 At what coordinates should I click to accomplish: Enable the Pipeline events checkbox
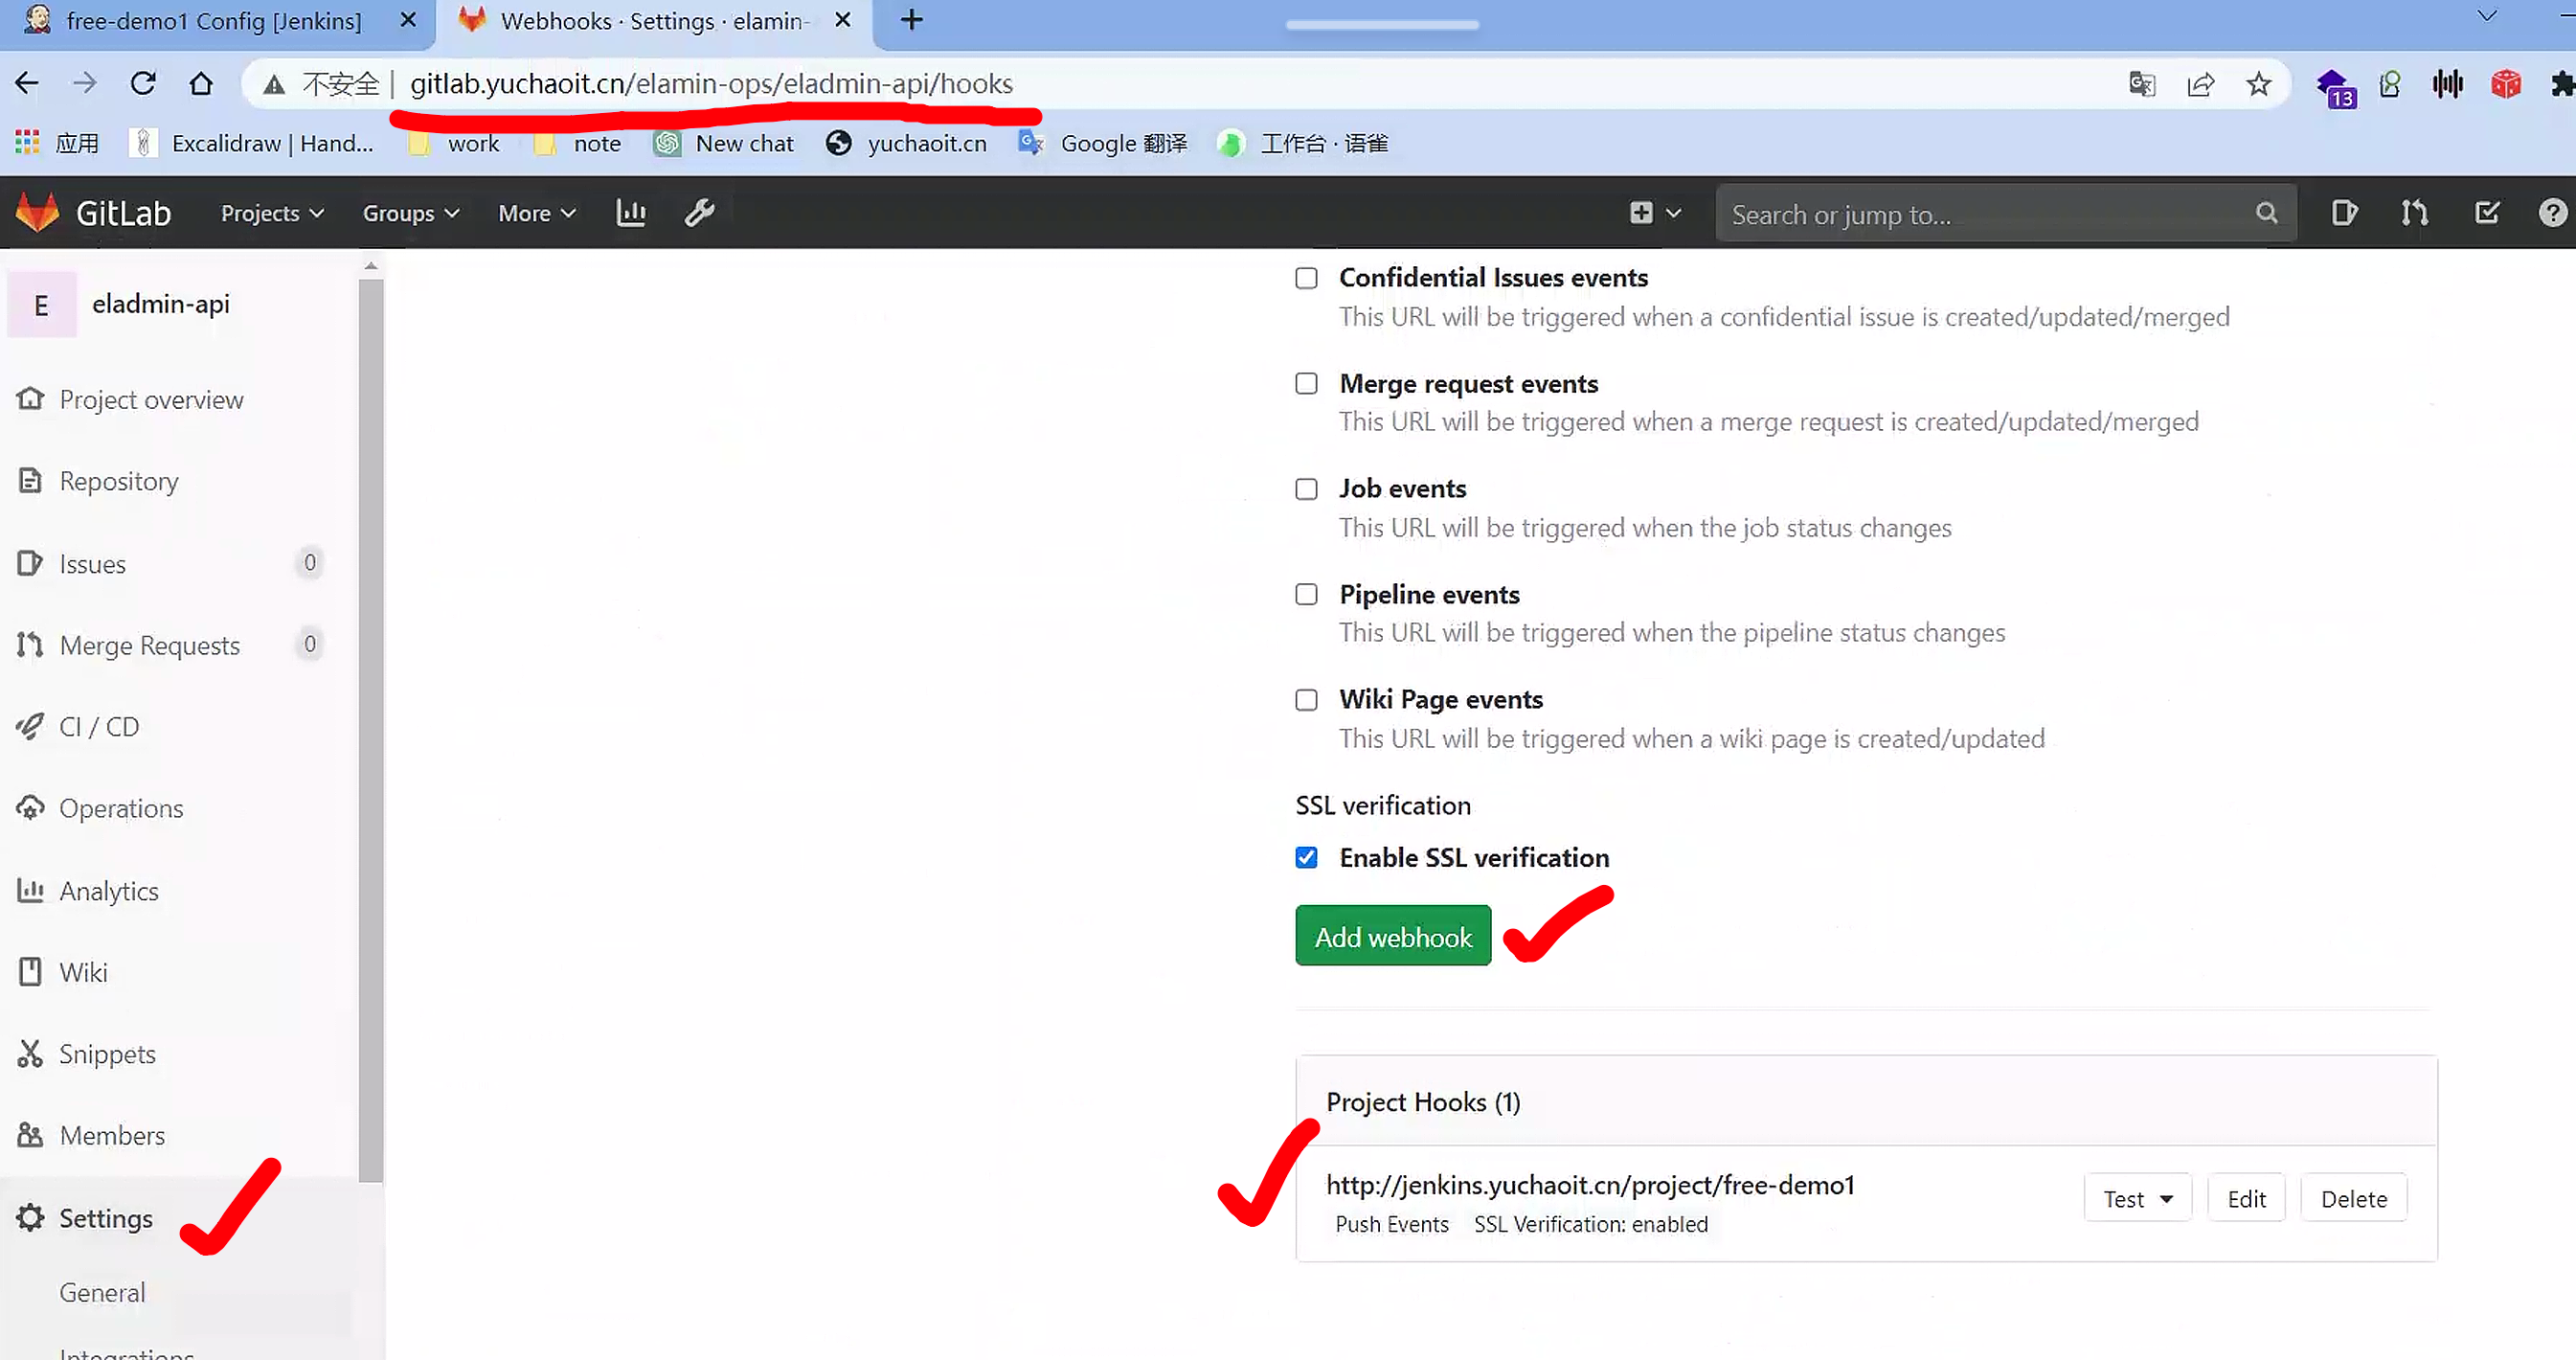point(1306,594)
